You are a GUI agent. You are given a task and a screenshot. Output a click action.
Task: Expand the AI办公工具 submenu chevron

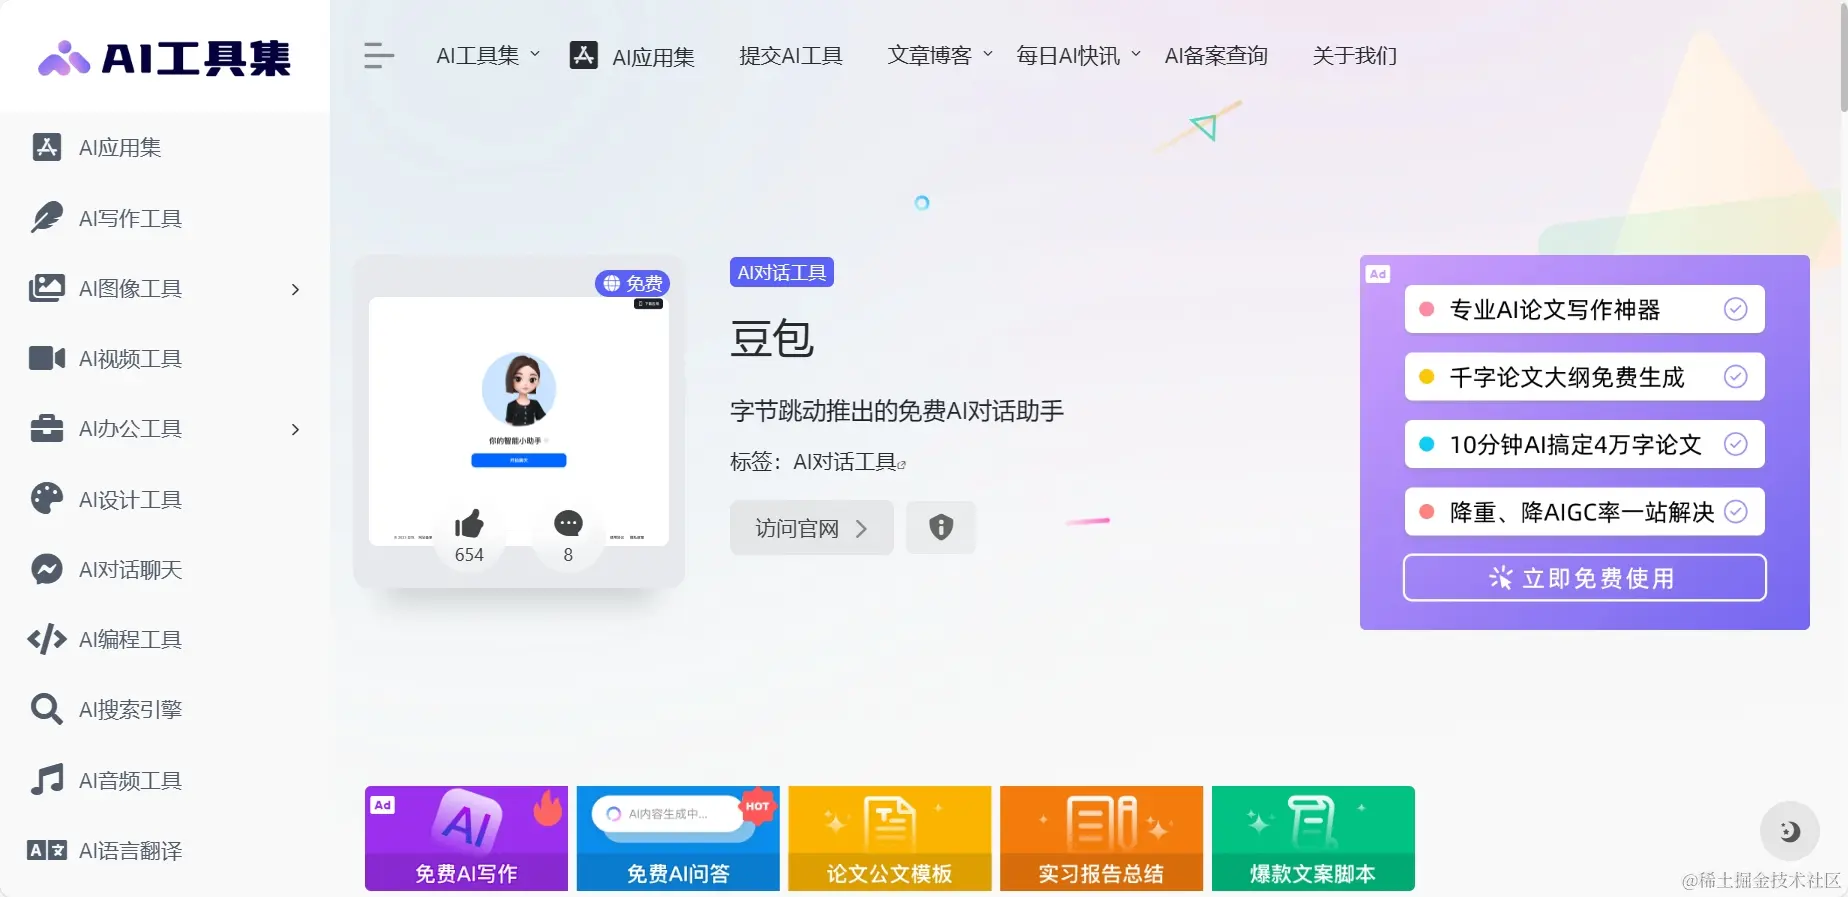point(295,429)
